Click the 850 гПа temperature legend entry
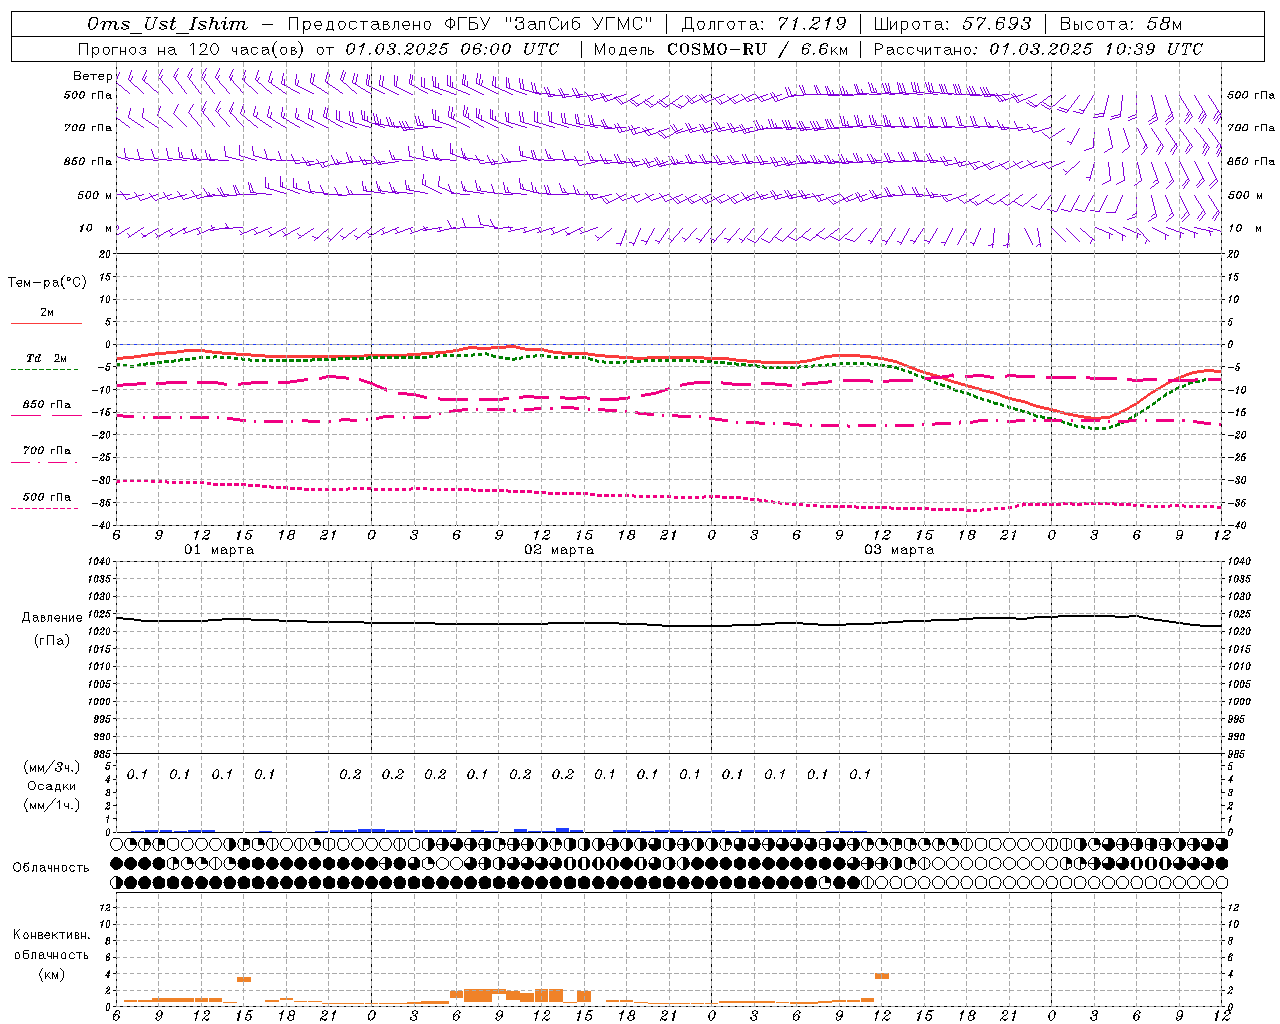Screen dimensions: 1280x1024 (x=47, y=405)
